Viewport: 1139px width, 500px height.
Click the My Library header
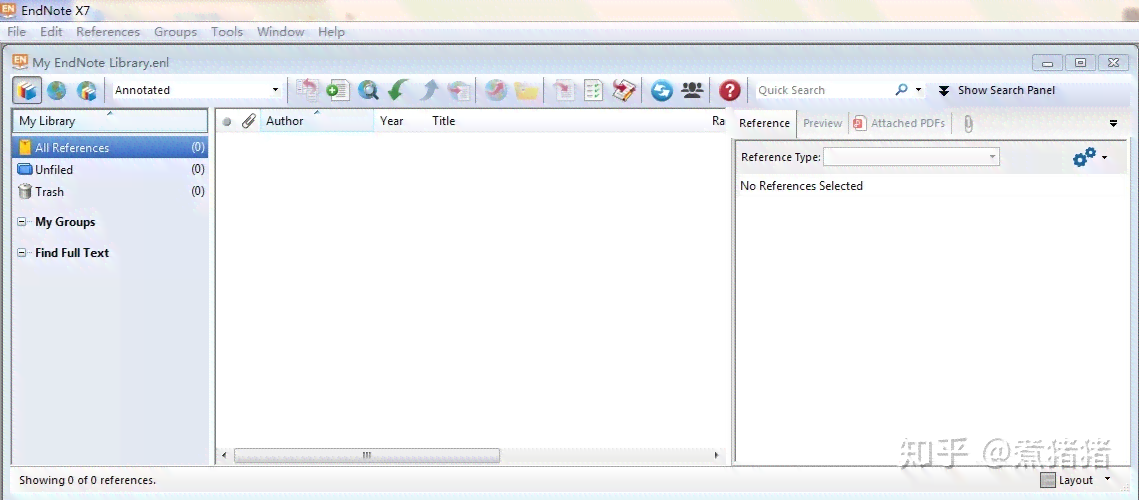point(110,121)
